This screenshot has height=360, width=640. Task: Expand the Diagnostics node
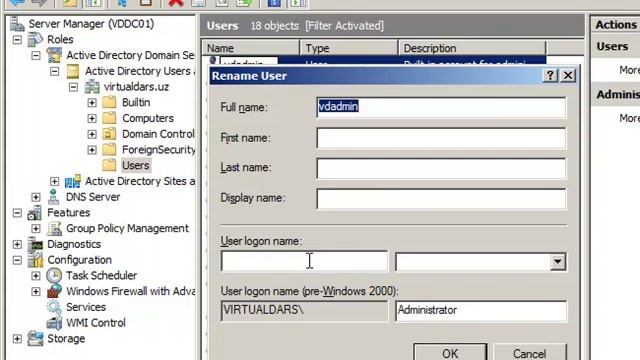[17, 244]
